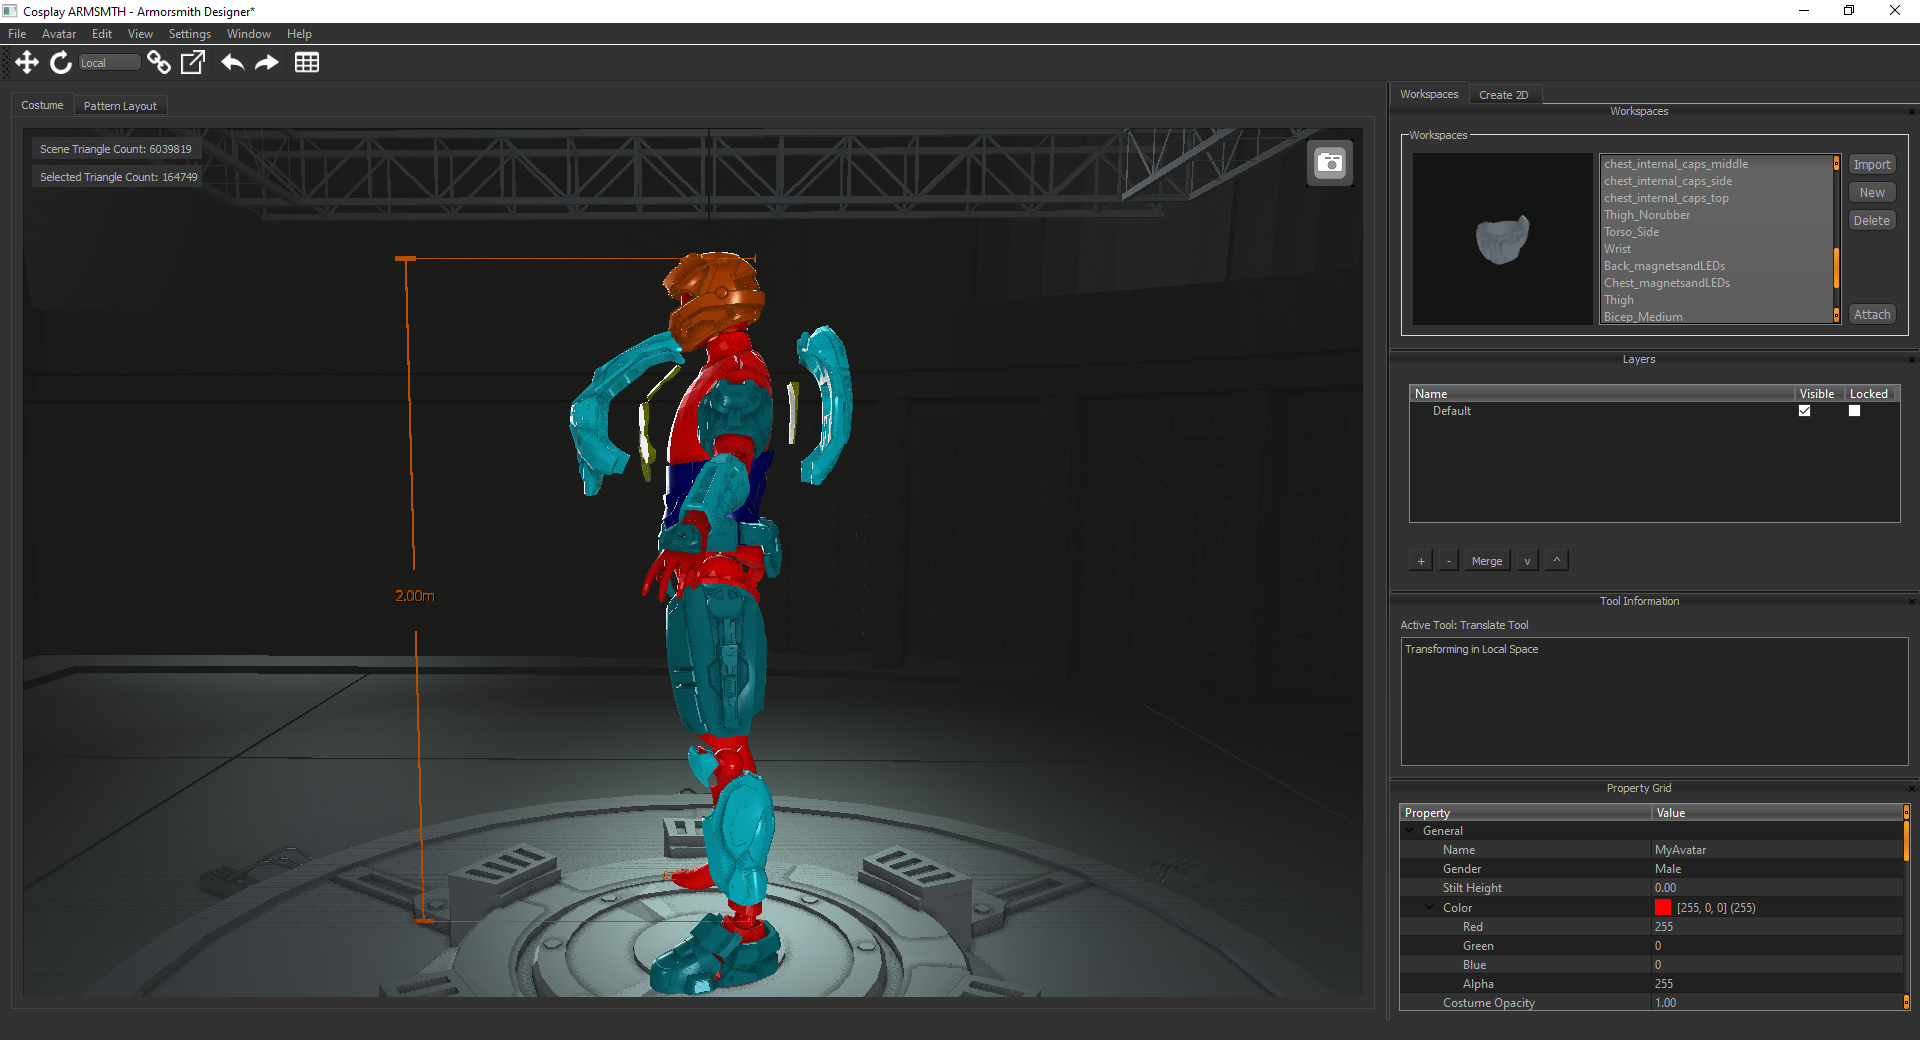This screenshot has width=1920, height=1040.
Task: Click the Layers Name column header
Action: click(x=1602, y=394)
